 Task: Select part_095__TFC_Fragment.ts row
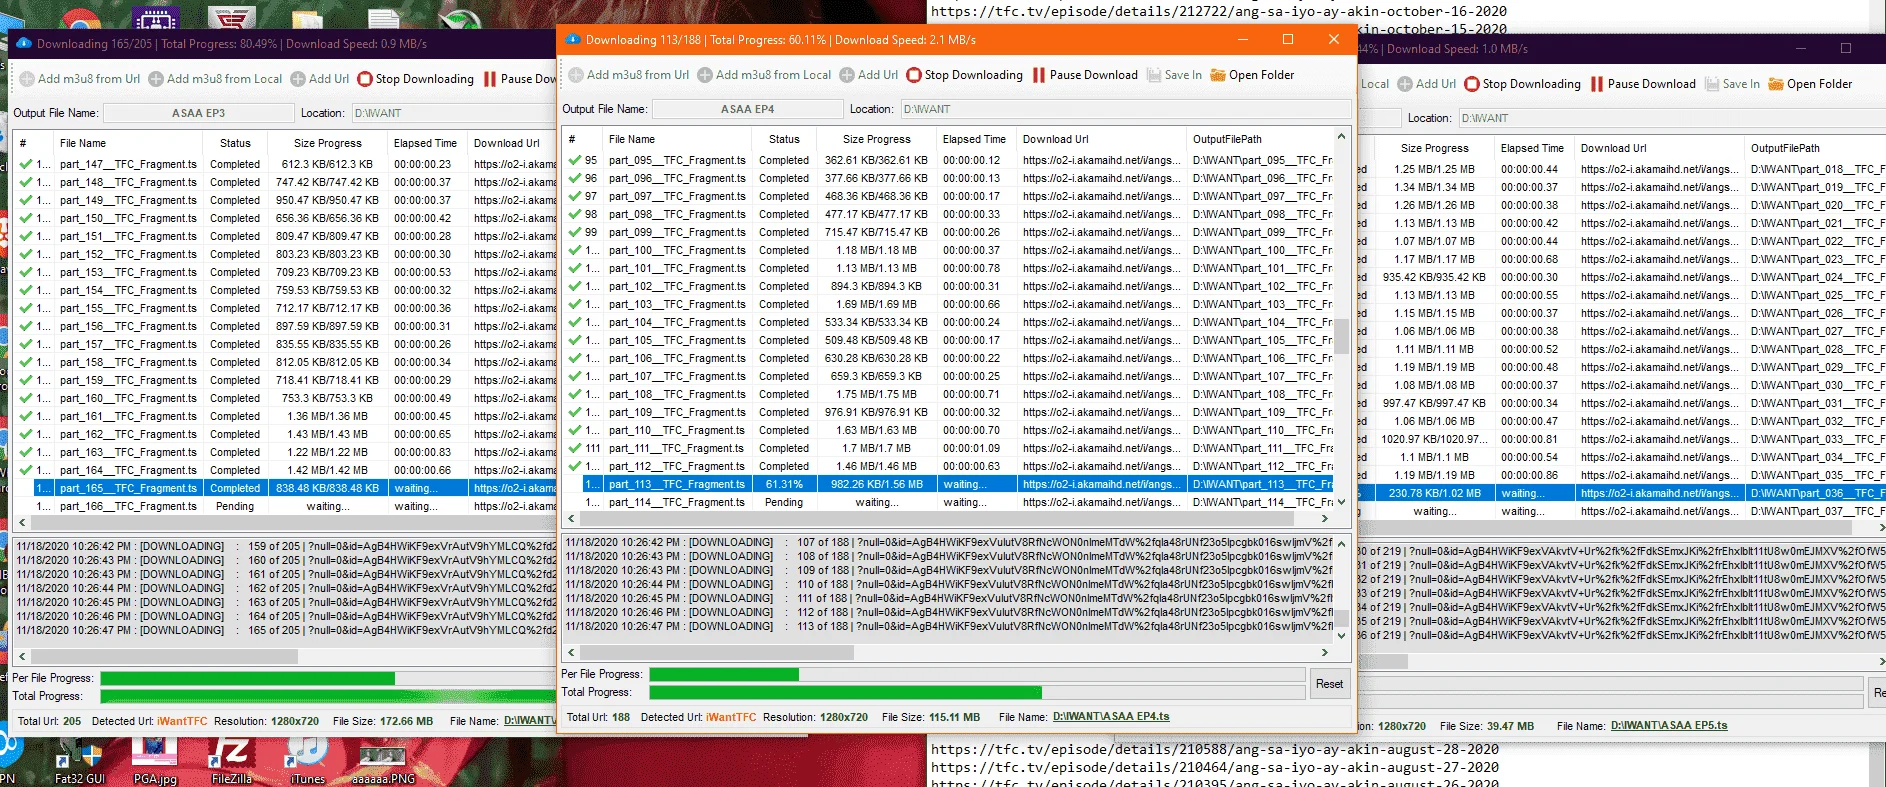coord(949,160)
